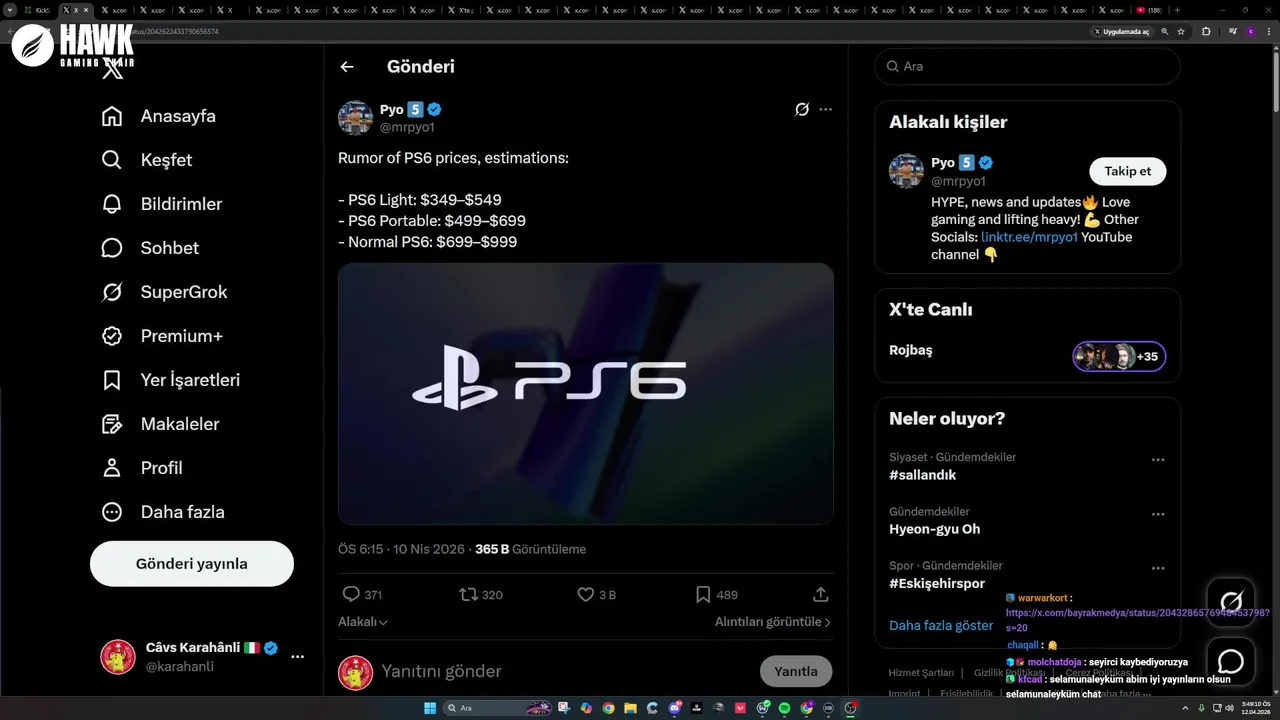
Task: Open Spotify from the taskbar
Action: click(x=785, y=708)
